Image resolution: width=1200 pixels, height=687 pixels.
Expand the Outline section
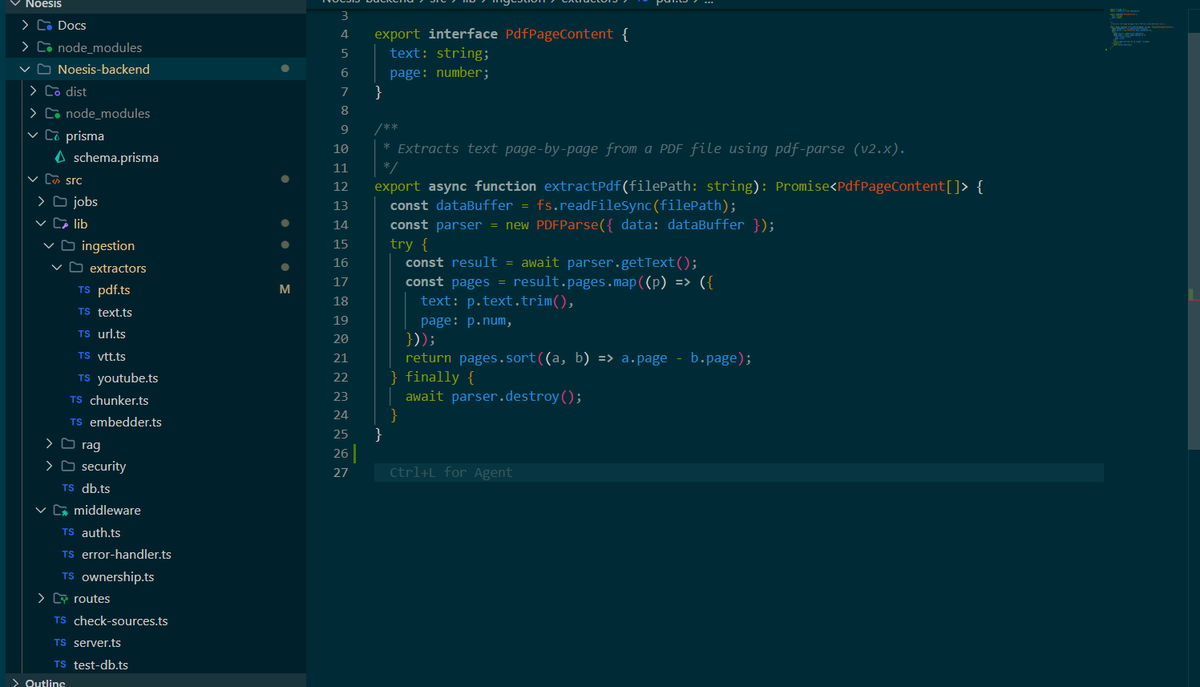point(14,683)
